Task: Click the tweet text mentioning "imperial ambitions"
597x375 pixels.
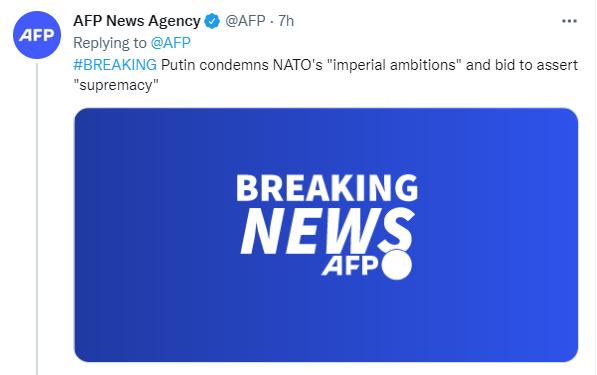Action: click(x=394, y=65)
